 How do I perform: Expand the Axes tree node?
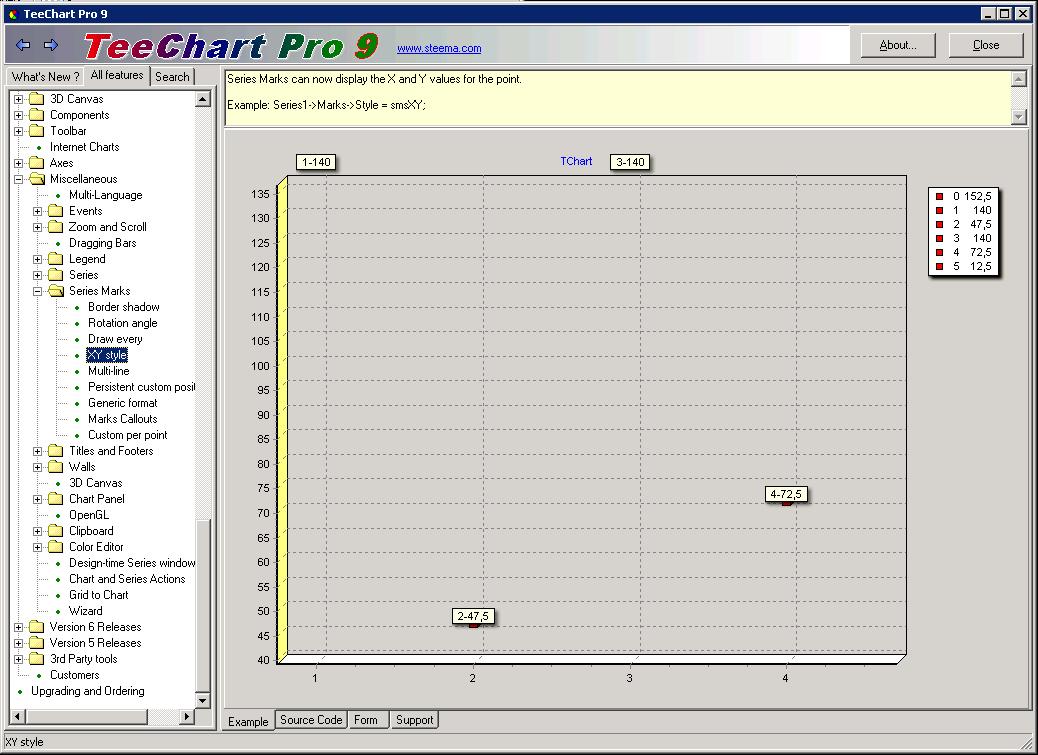click(19, 163)
